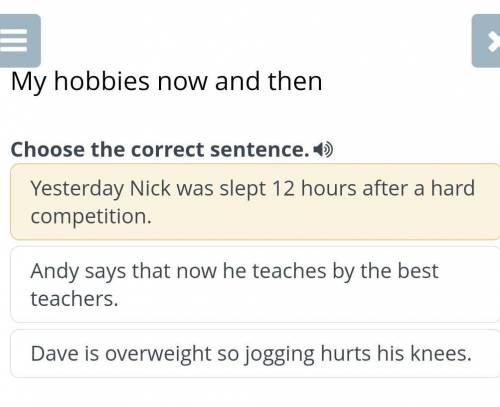Dismiss the lesson with the top-right cross button
The image size is (500, 407).
(486, 41)
